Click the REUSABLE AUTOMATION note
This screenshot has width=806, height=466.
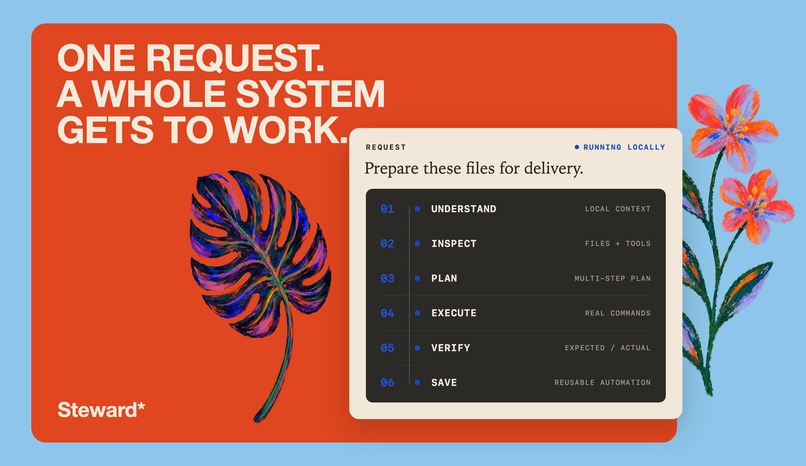(x=602, y=382)
